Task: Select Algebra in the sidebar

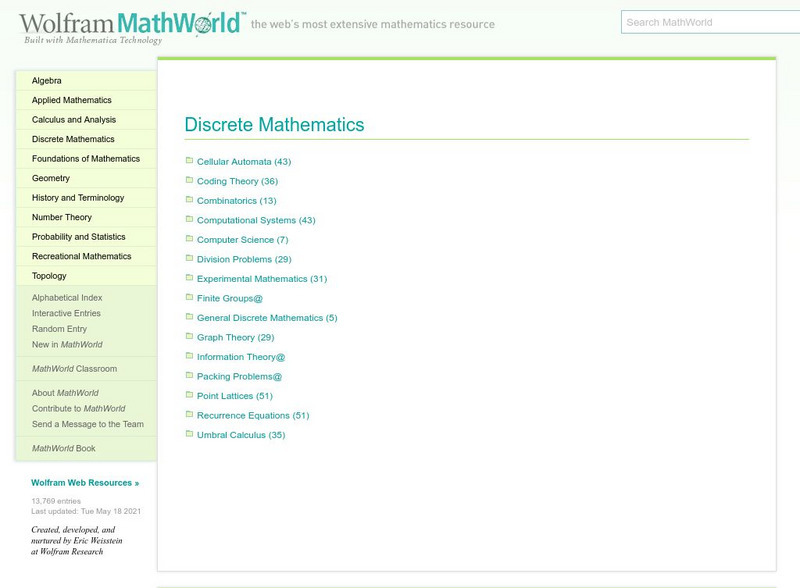Action: 86,81
